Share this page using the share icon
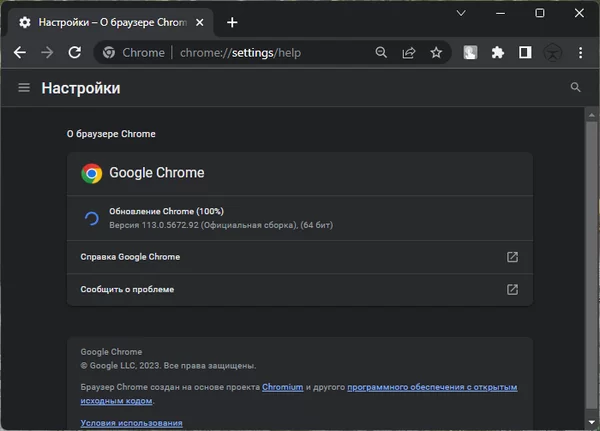 pyautogui.click(x=408, y=53)
